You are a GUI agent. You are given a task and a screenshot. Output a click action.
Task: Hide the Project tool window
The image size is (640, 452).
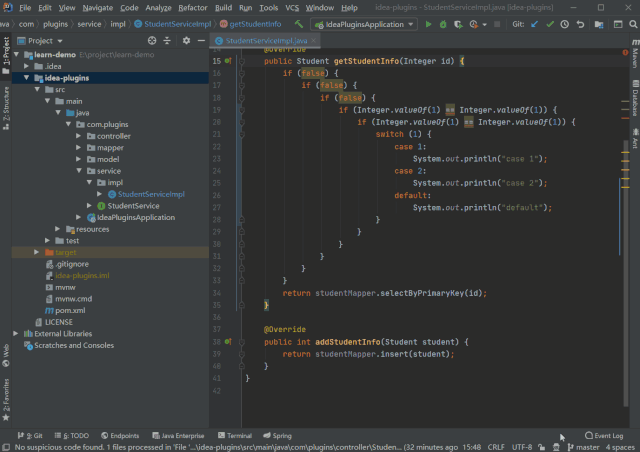coord(201,41)
